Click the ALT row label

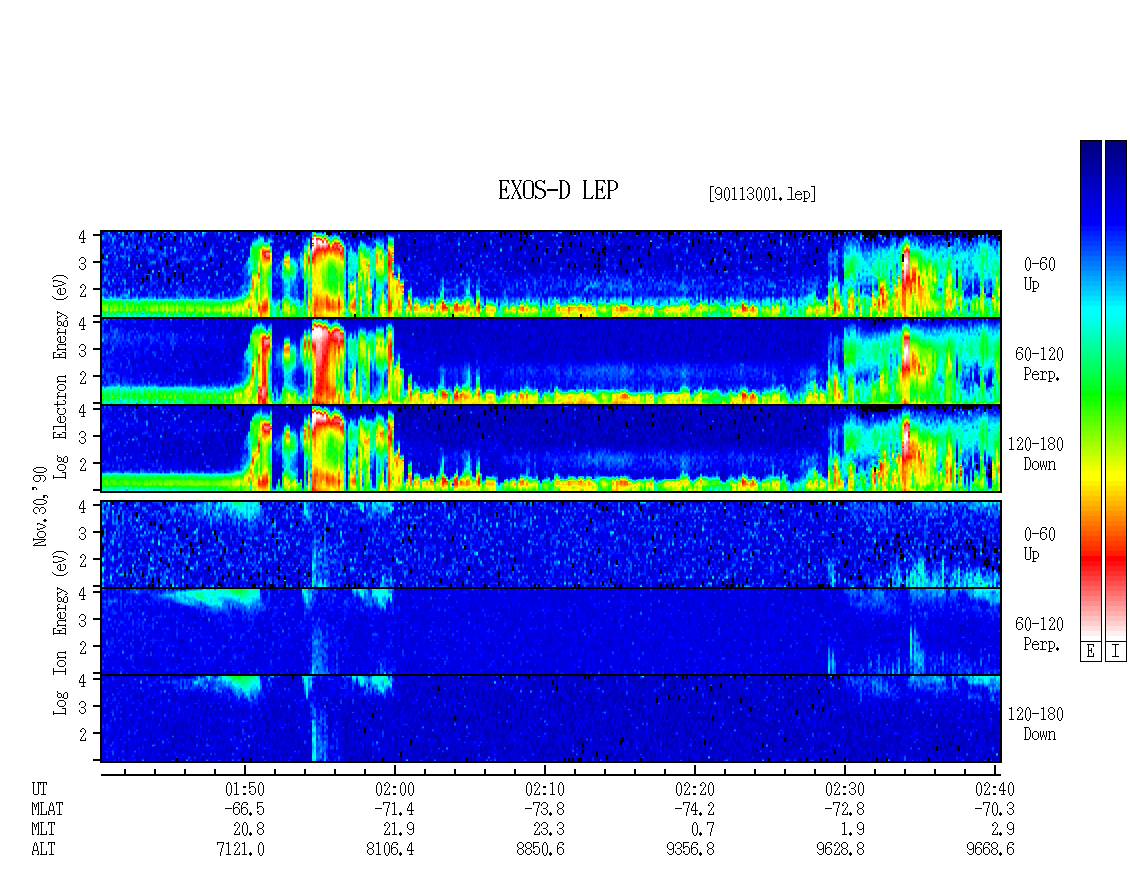(43, 850)
